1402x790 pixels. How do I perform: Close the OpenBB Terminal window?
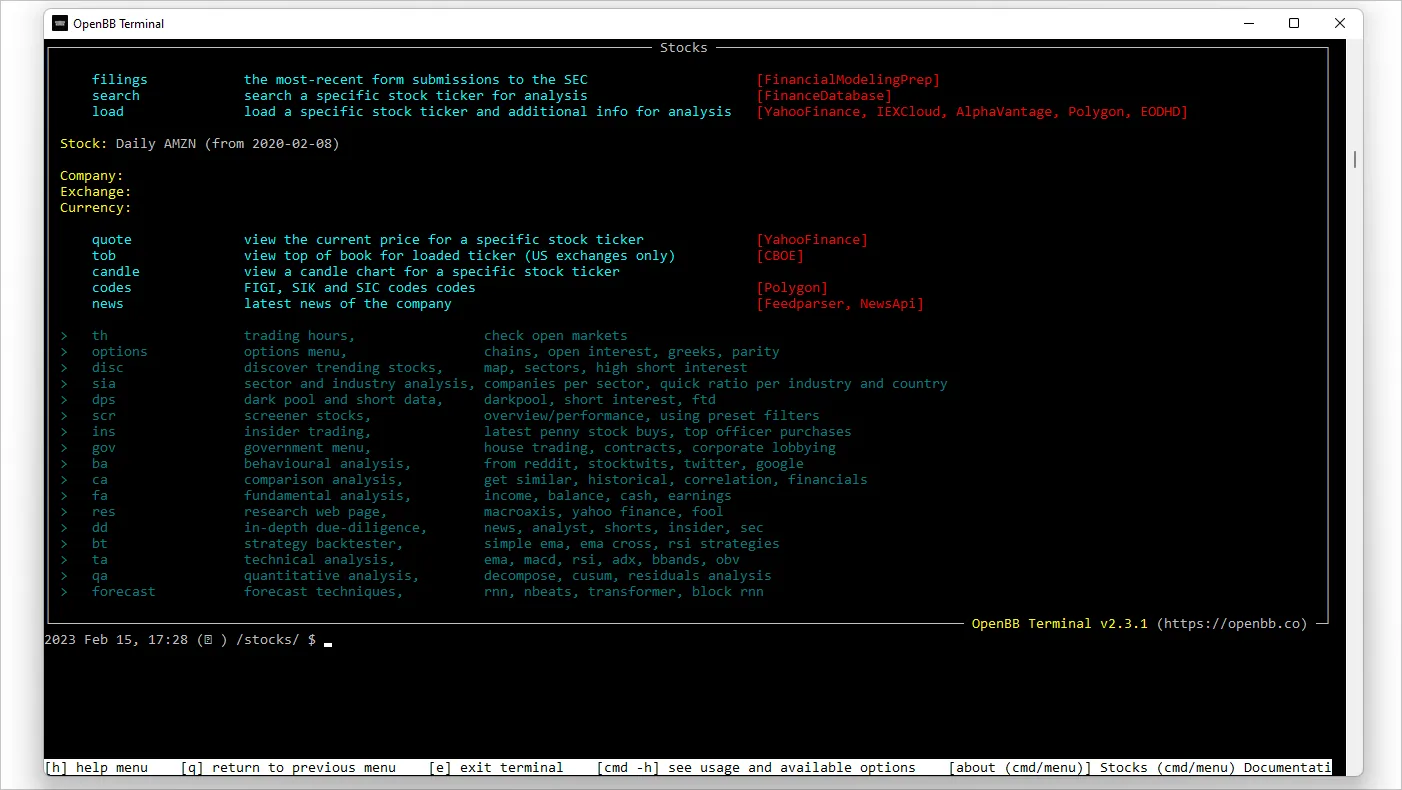pyautogui.click(x=1340, y=23)
